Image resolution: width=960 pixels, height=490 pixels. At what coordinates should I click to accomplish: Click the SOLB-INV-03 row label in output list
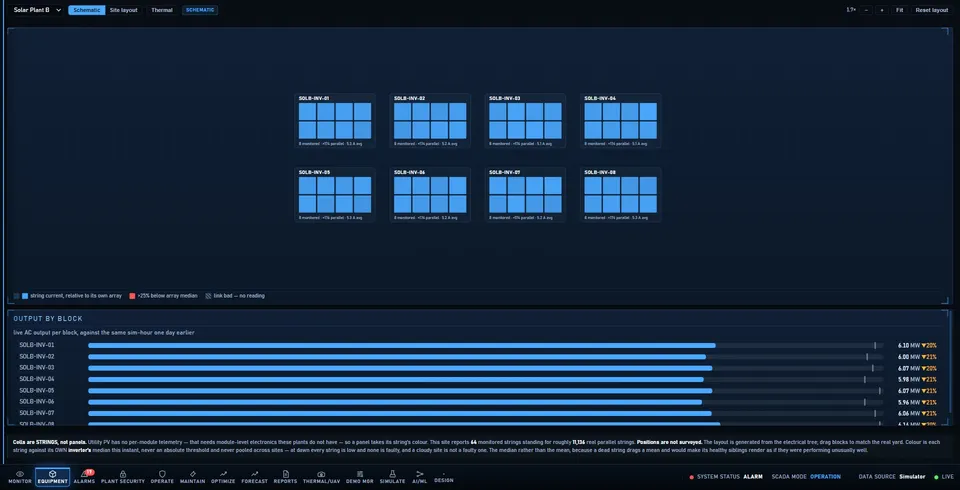click(x=37, y=368)
